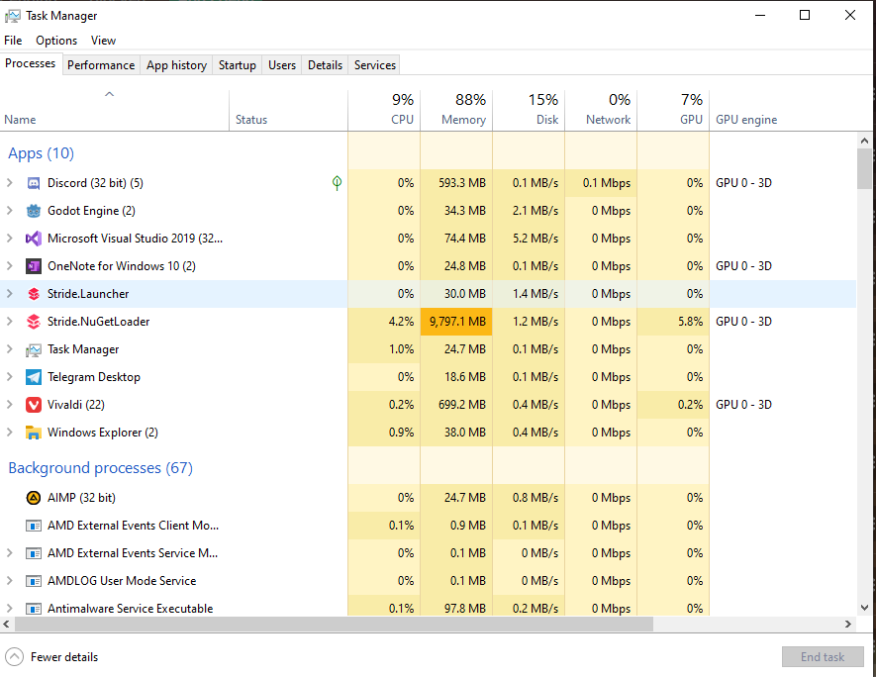Click the Discord app icon

34,183
